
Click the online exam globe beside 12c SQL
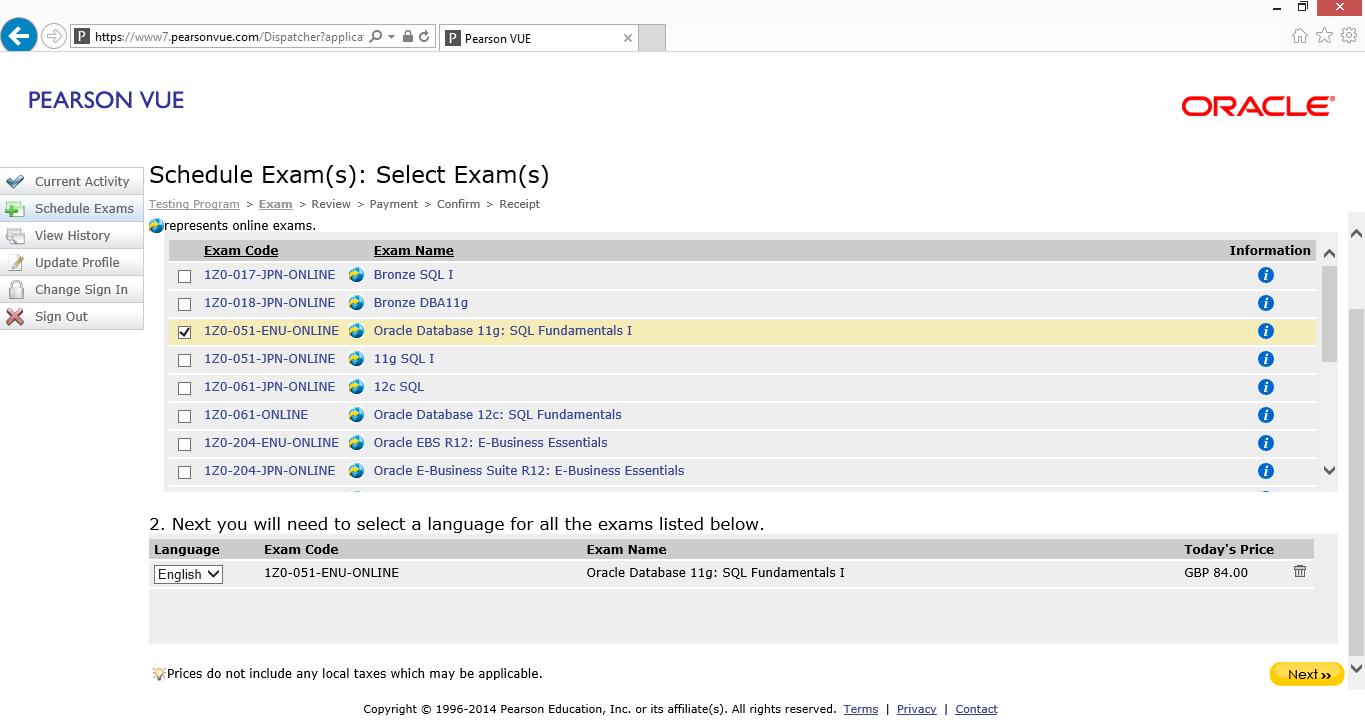tap(356, 387)
